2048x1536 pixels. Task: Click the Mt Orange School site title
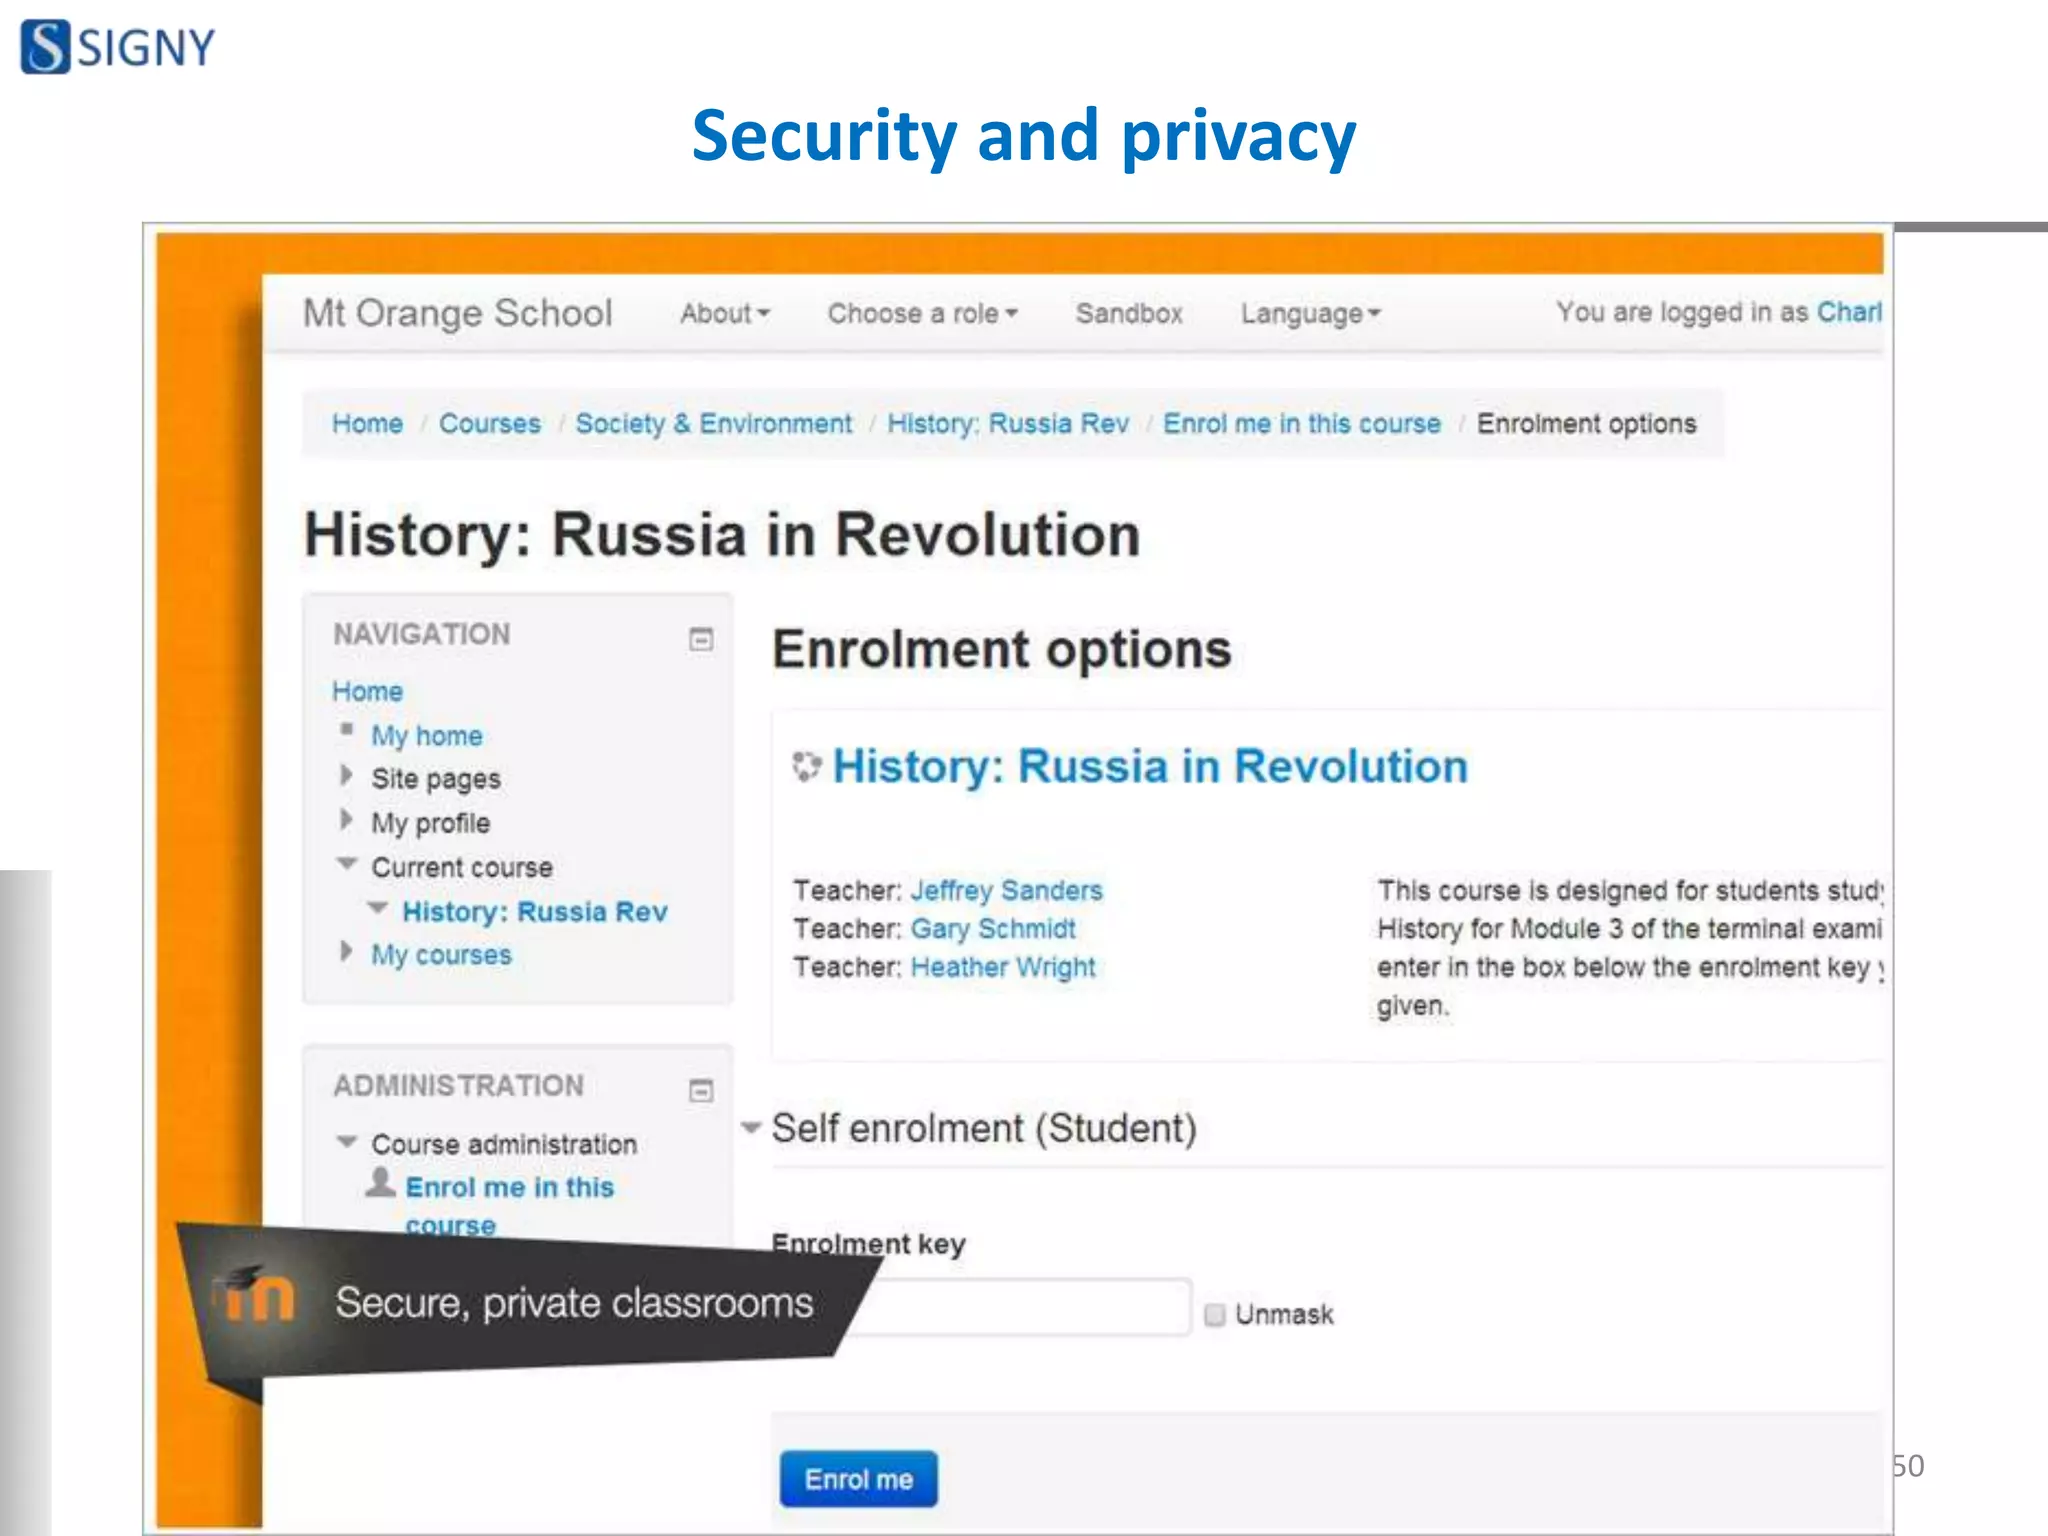458,313
